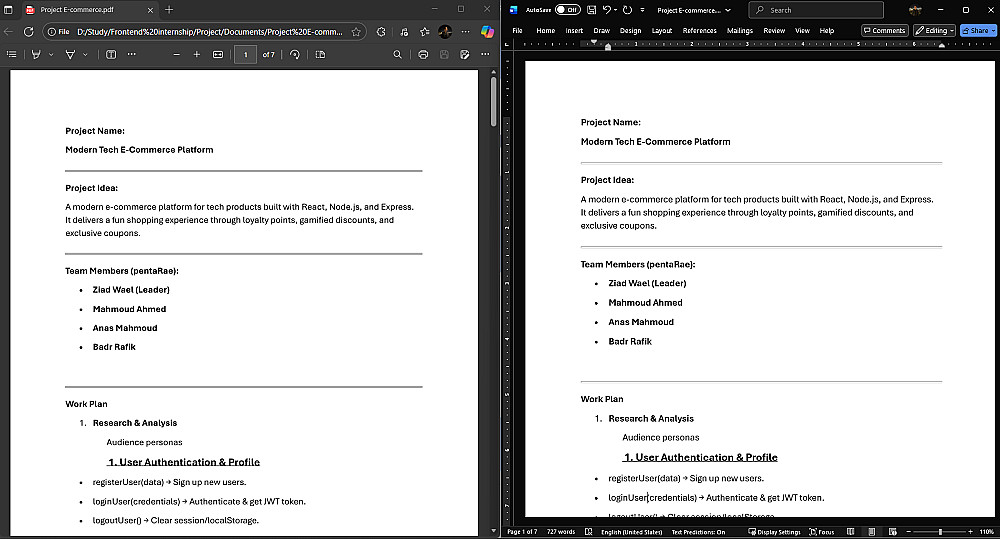Open Comments pane in Word
The image size is (1000, 539).
[884, 31]
